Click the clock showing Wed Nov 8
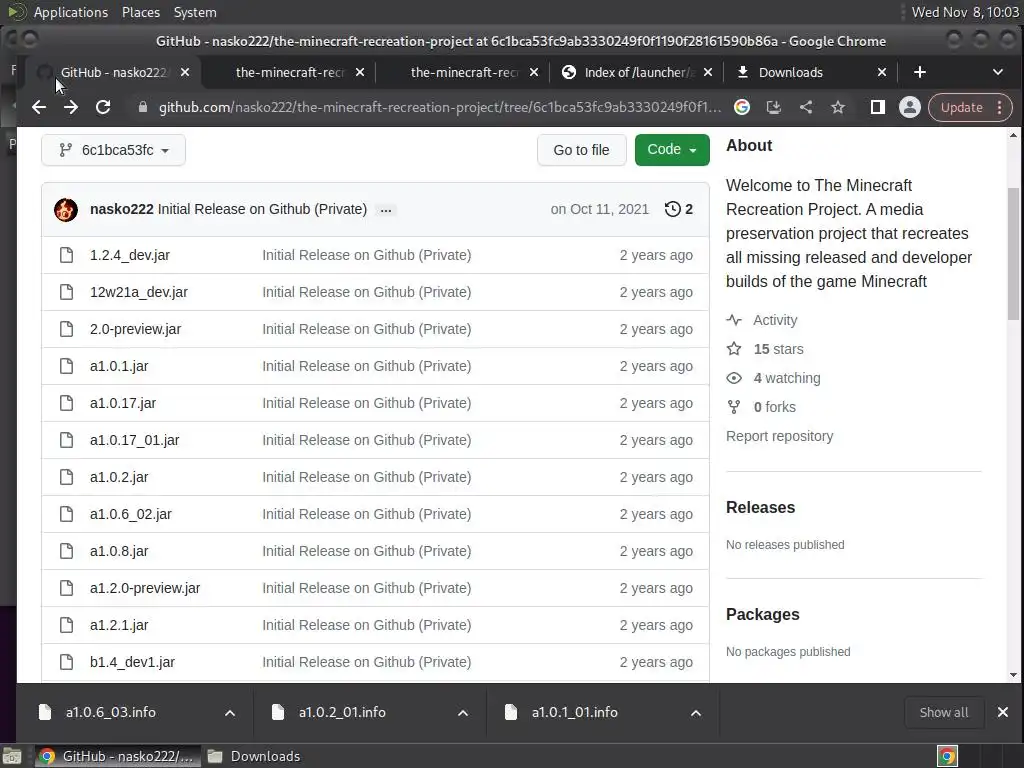This screenshot has height=768, width=1024. (965, 12)
